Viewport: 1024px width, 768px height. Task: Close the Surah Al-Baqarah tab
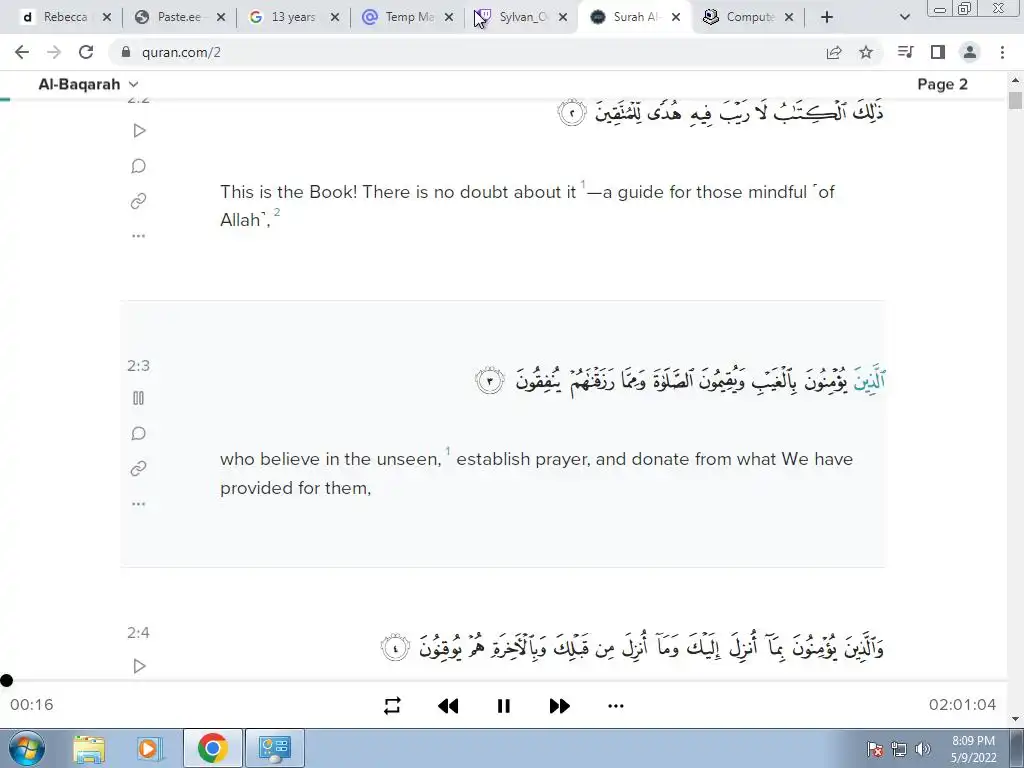[x=676, y=17]
